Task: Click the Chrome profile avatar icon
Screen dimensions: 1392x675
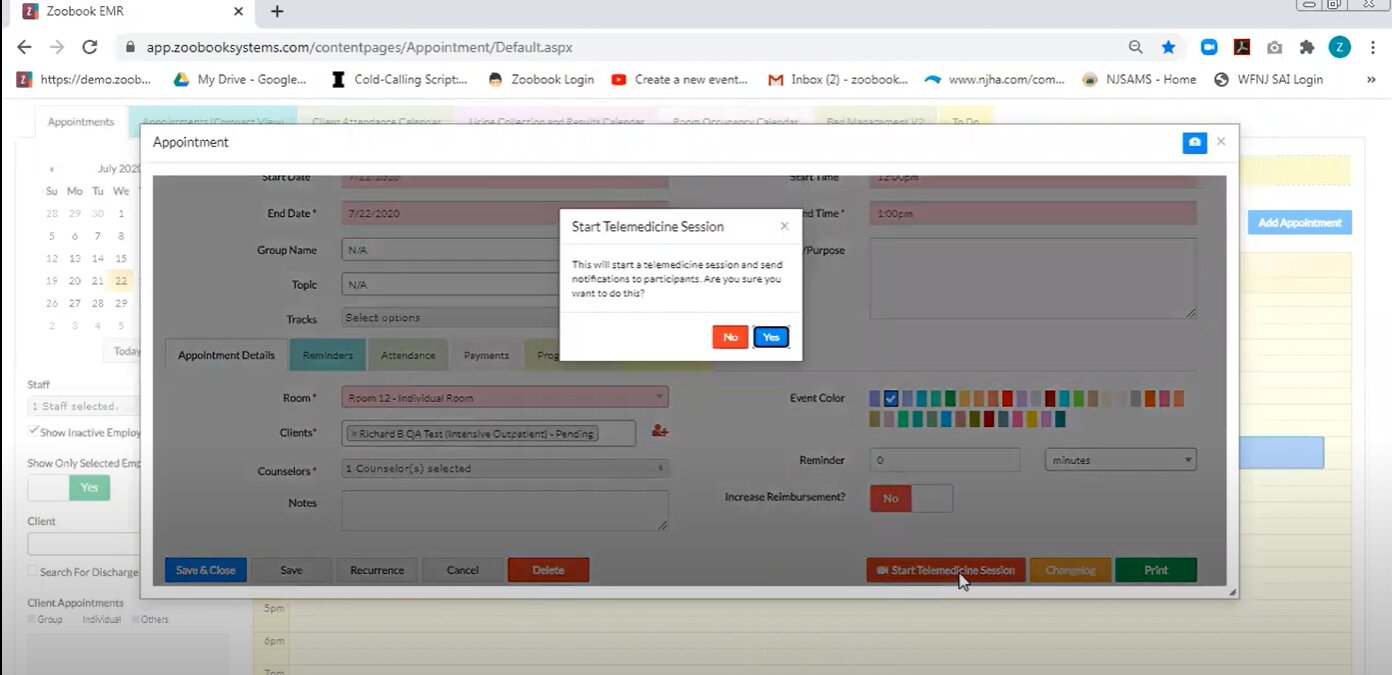Action: (x=1339, y=47)
